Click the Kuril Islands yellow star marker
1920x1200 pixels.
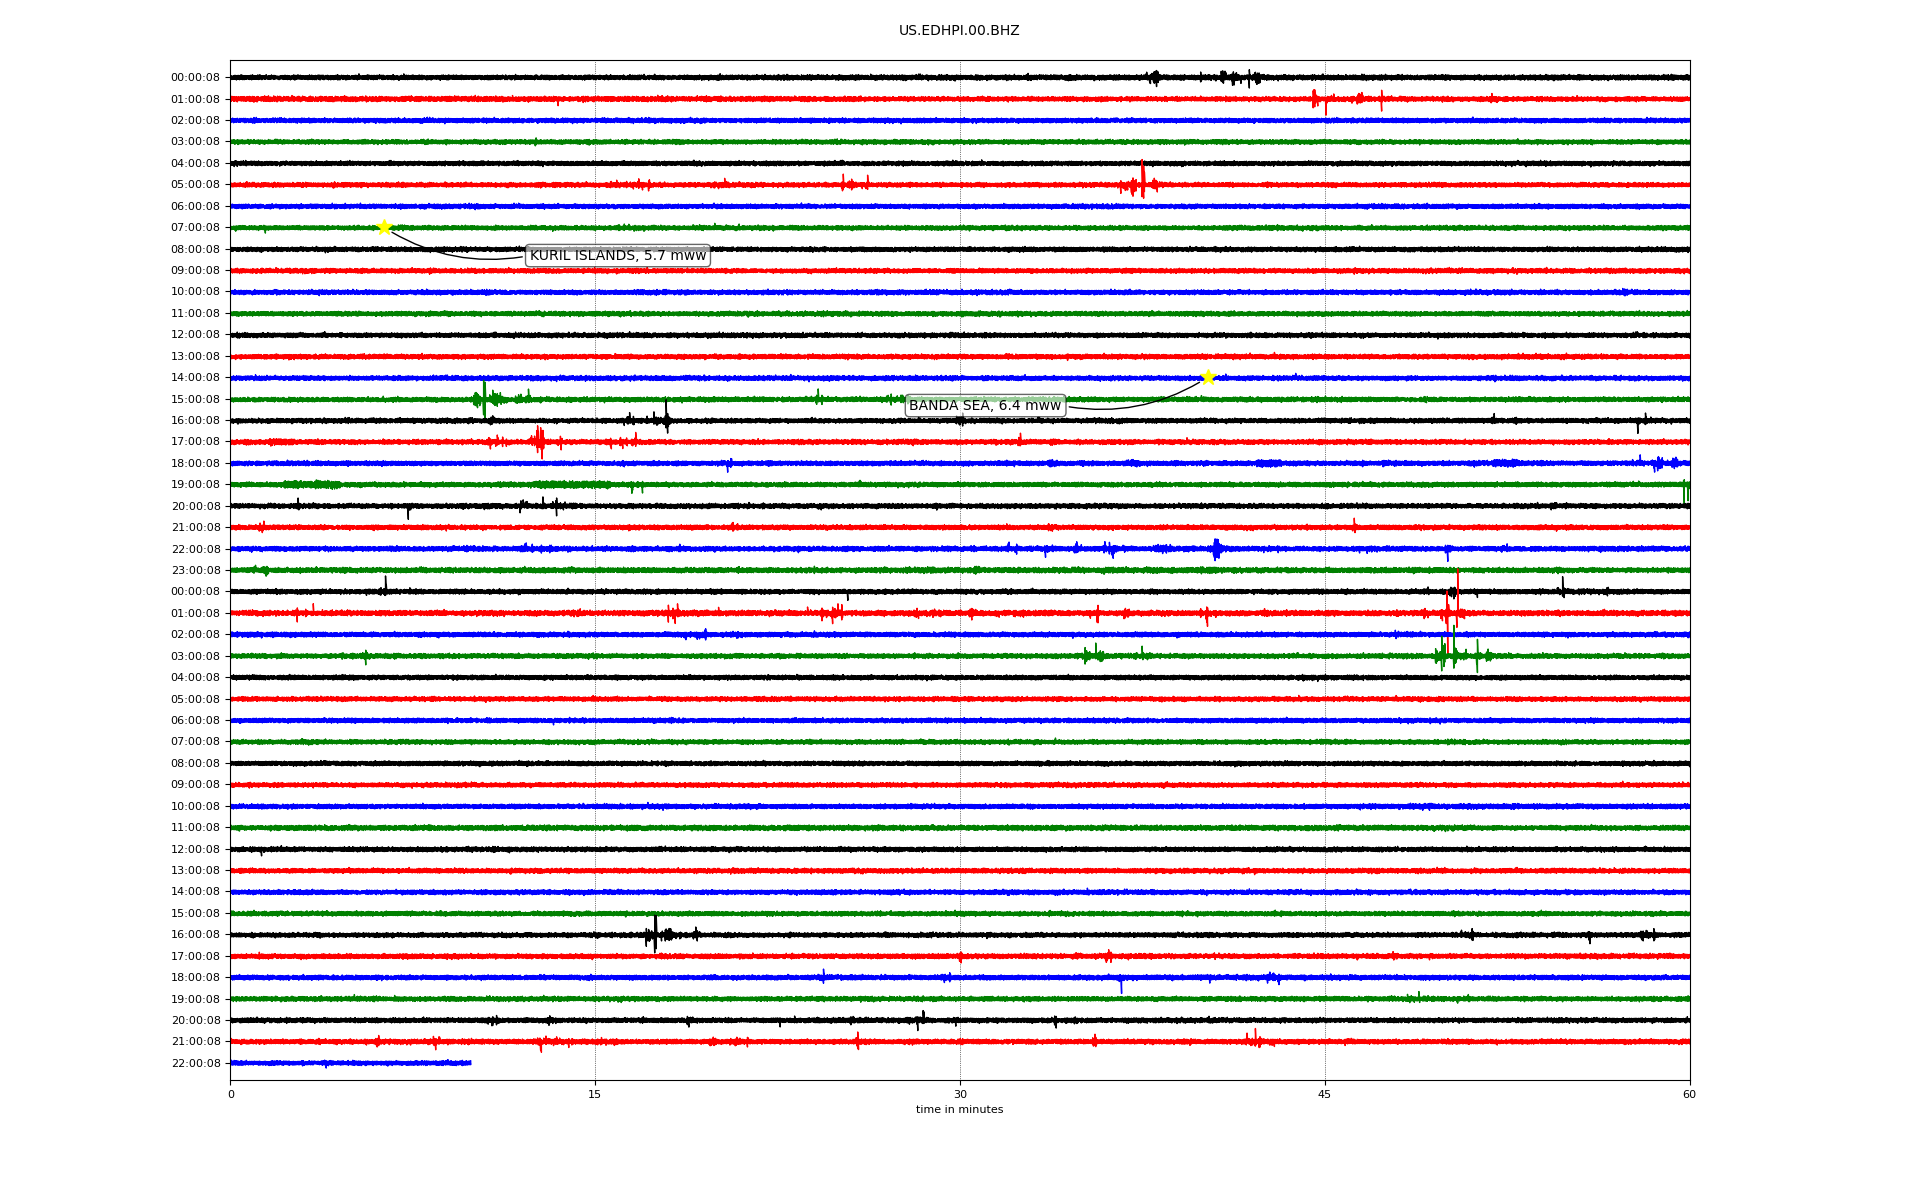tap(384, 227)
